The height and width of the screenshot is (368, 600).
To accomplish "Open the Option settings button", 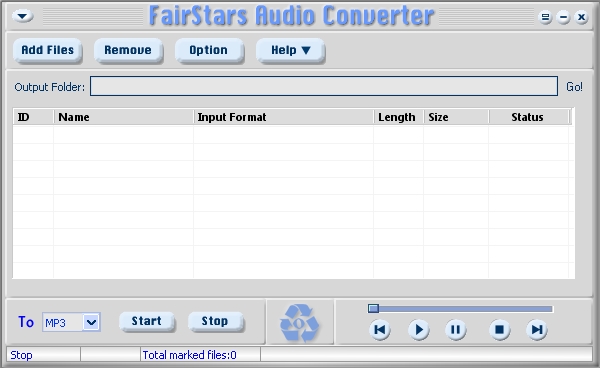I will (209, 50).
